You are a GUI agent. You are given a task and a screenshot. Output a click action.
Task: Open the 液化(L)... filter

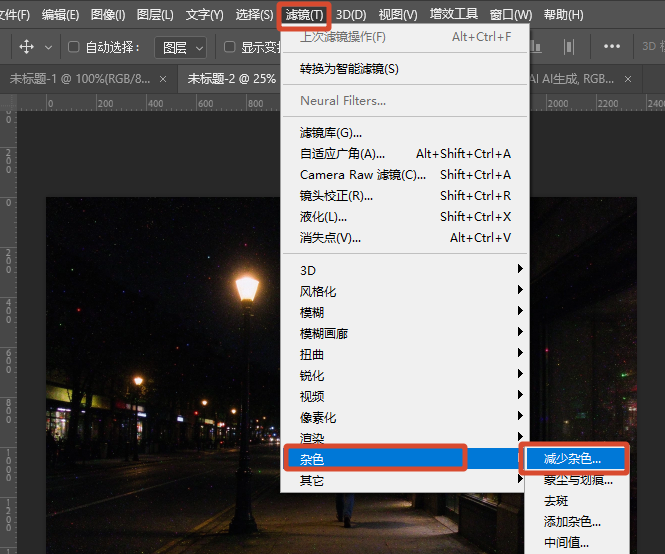(x=405, y=217)
